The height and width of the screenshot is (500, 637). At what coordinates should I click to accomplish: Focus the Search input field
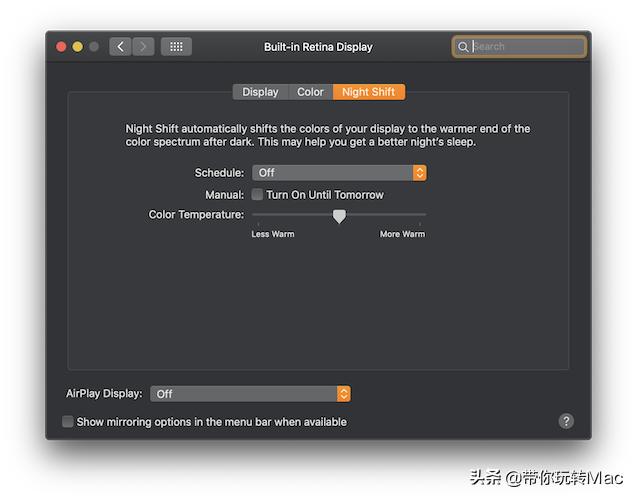(519, 47)
